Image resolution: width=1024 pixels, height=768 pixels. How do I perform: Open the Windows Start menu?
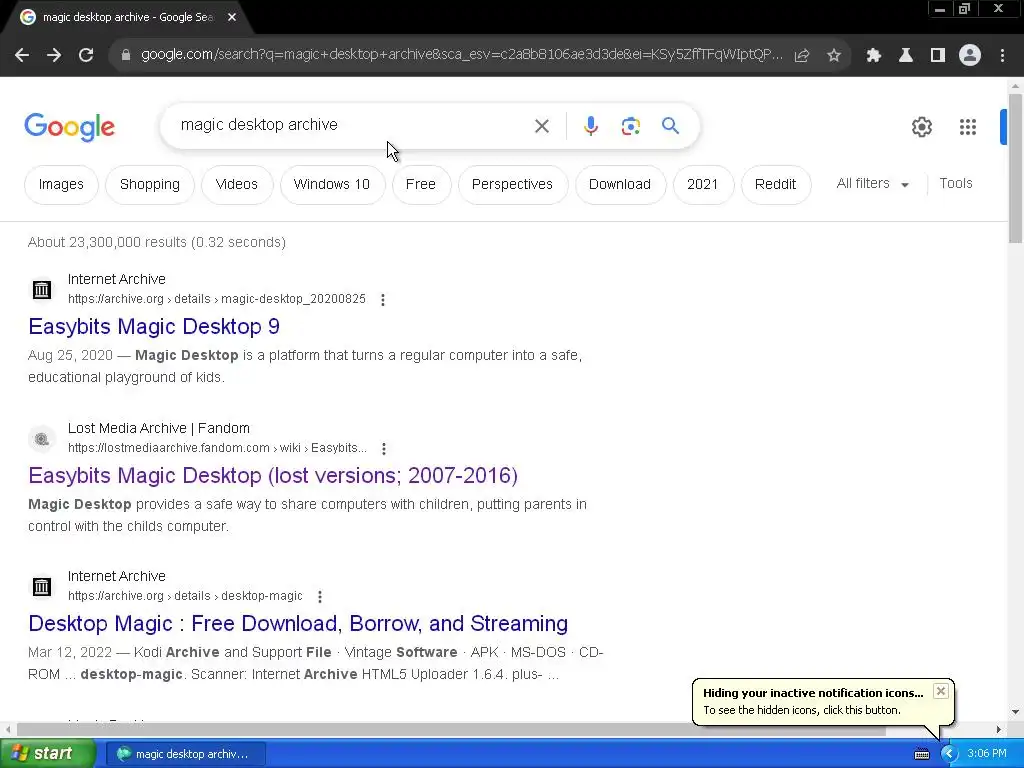tap(47, 754)
